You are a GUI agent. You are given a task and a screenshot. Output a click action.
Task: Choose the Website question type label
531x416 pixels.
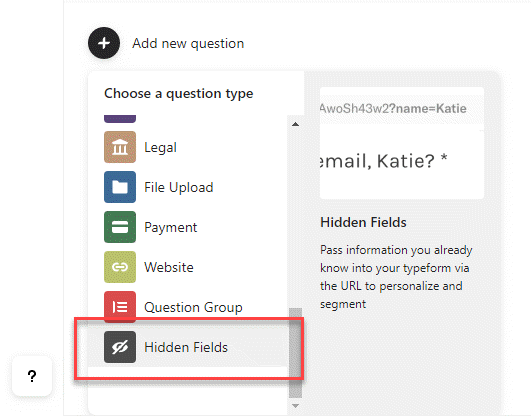click(x=169, y=267)
